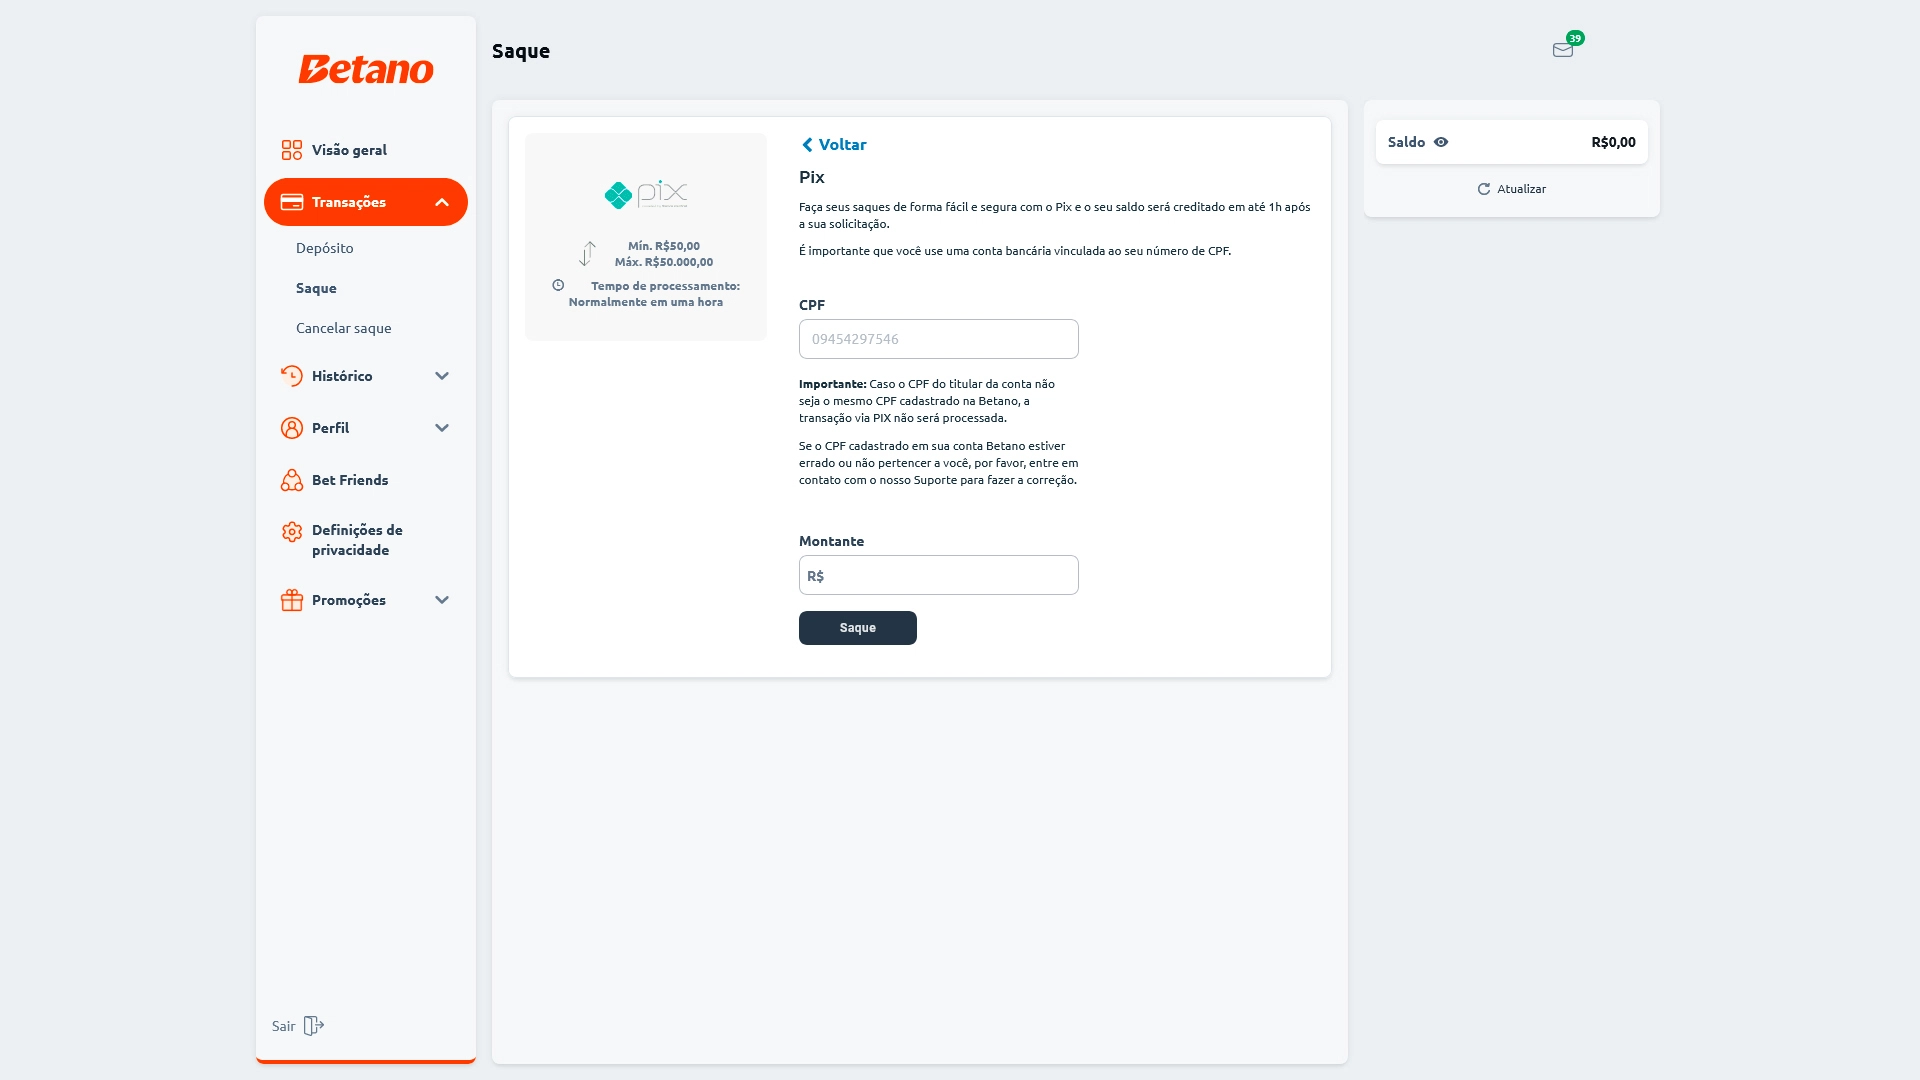Select the Saque submenu item

(316, 288)
